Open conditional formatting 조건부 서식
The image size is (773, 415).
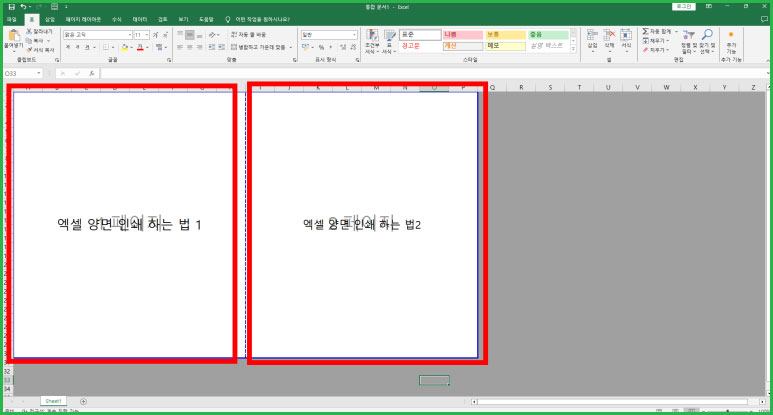point(372,41)
